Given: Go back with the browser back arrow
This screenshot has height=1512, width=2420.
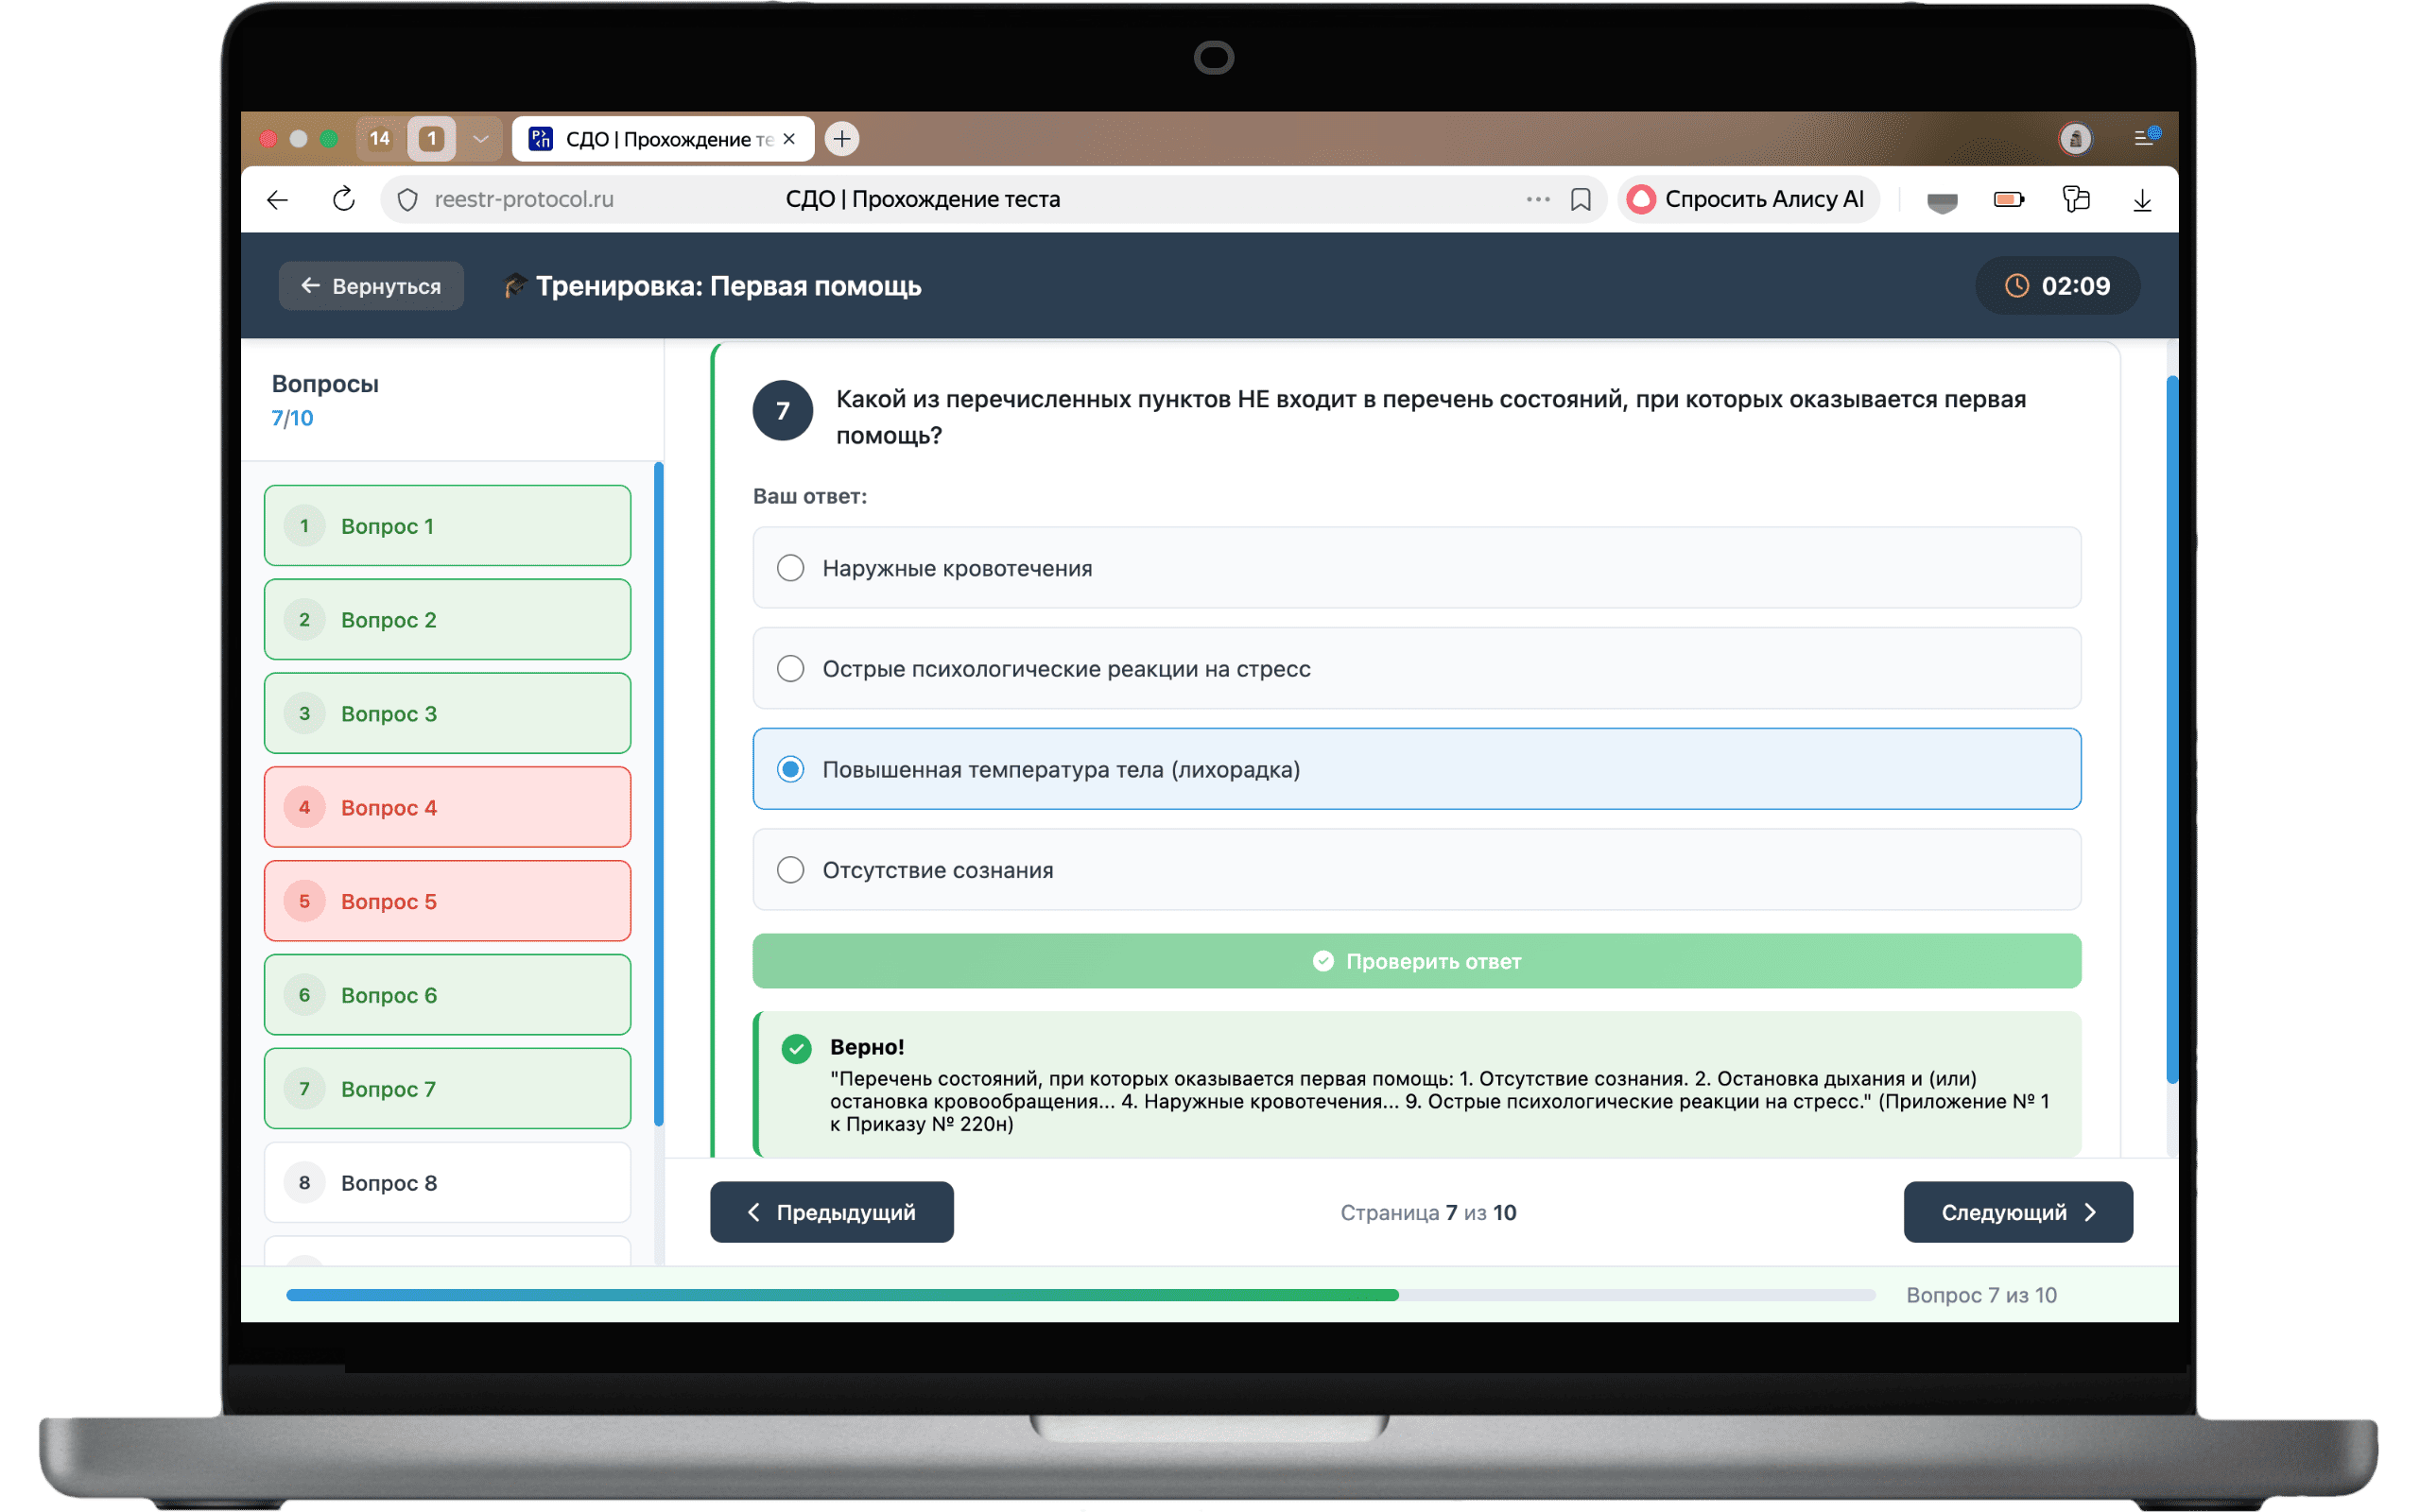Looking at the screenshot, I should click(x=277, y=200).
